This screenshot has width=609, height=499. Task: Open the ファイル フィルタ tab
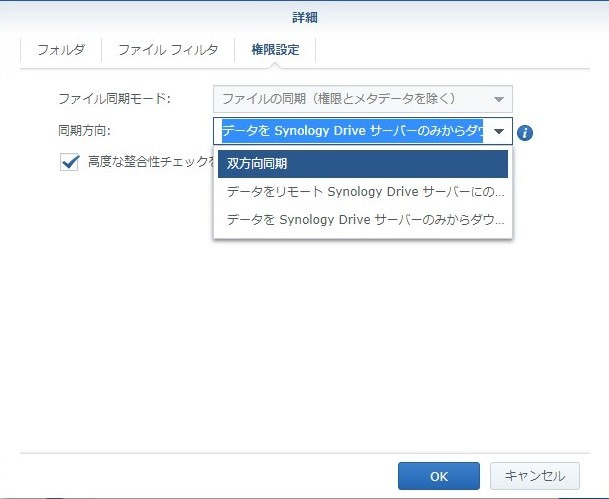pyautogui.click(x=168, y=49)
